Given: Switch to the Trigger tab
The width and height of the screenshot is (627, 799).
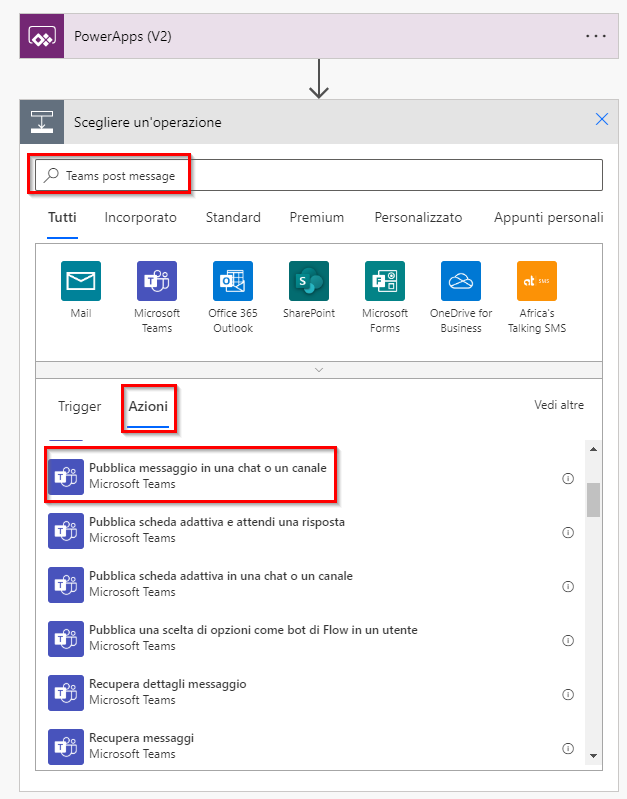Looking at the screenshot, I should point(80,406).
